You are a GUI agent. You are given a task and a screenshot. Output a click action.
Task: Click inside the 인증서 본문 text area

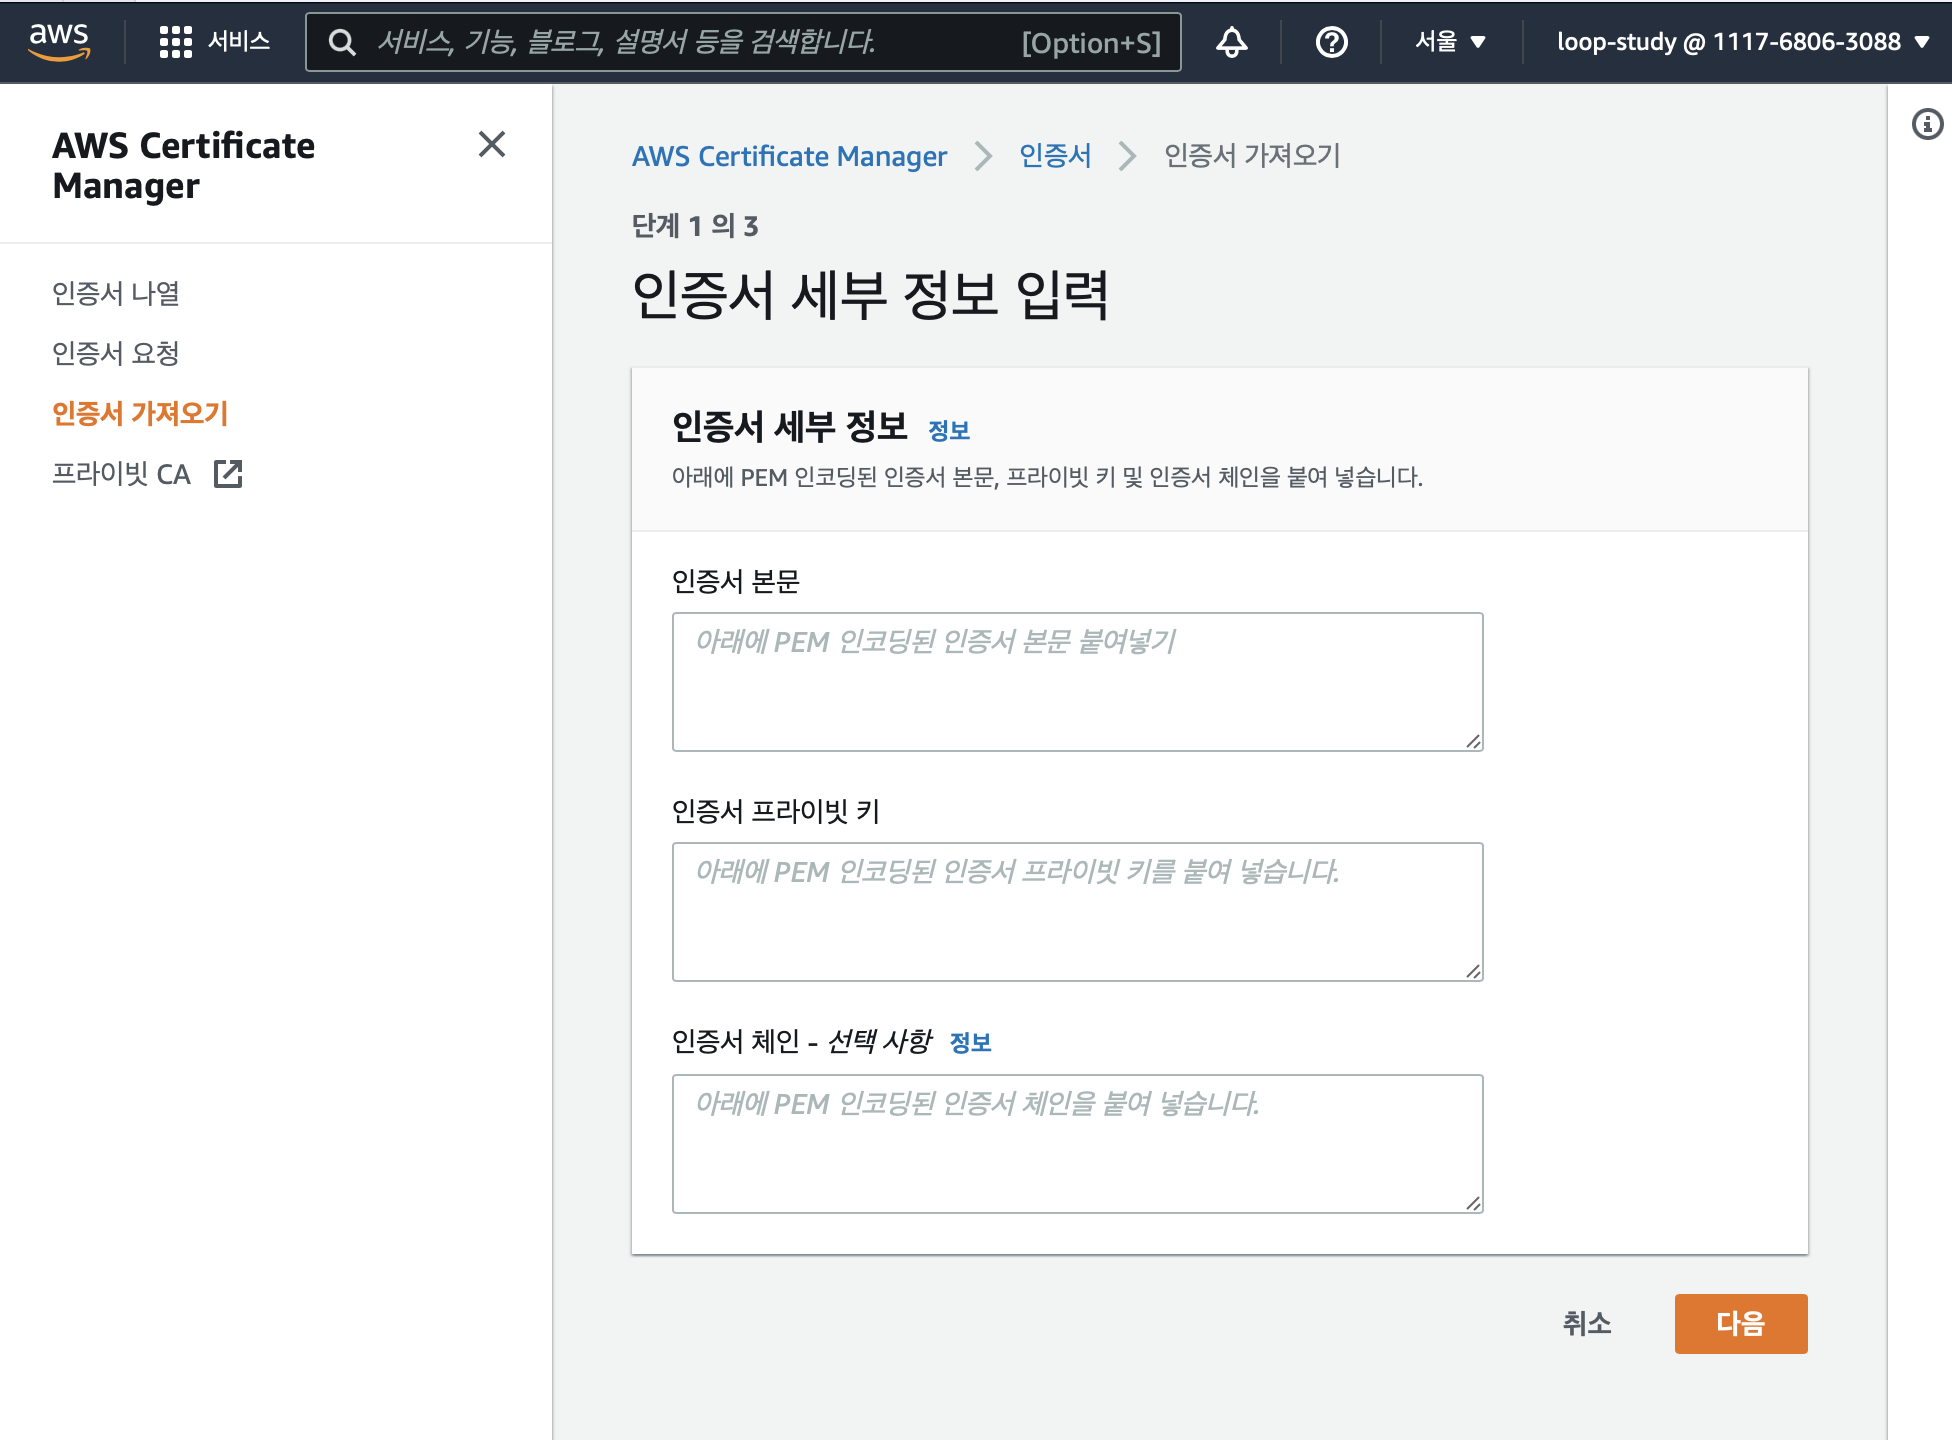[1077, 682]
